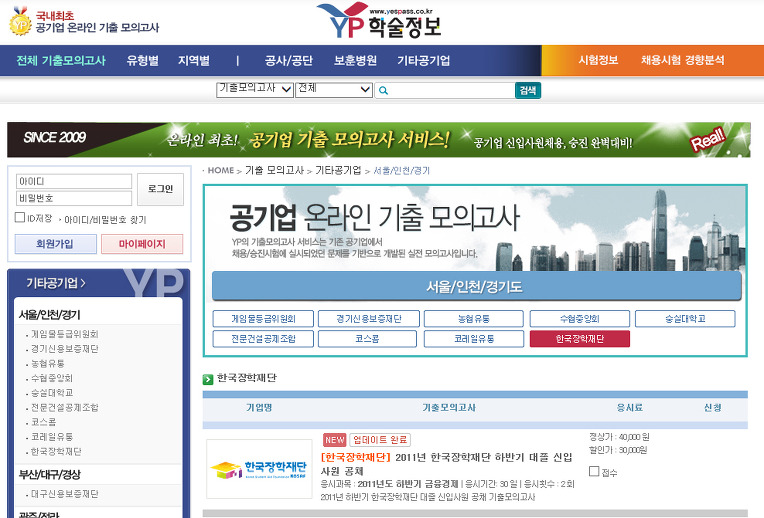Screen dimensions: 764x518
Task: Open the 공사/공단 menu item
Action: pos(288,60)
